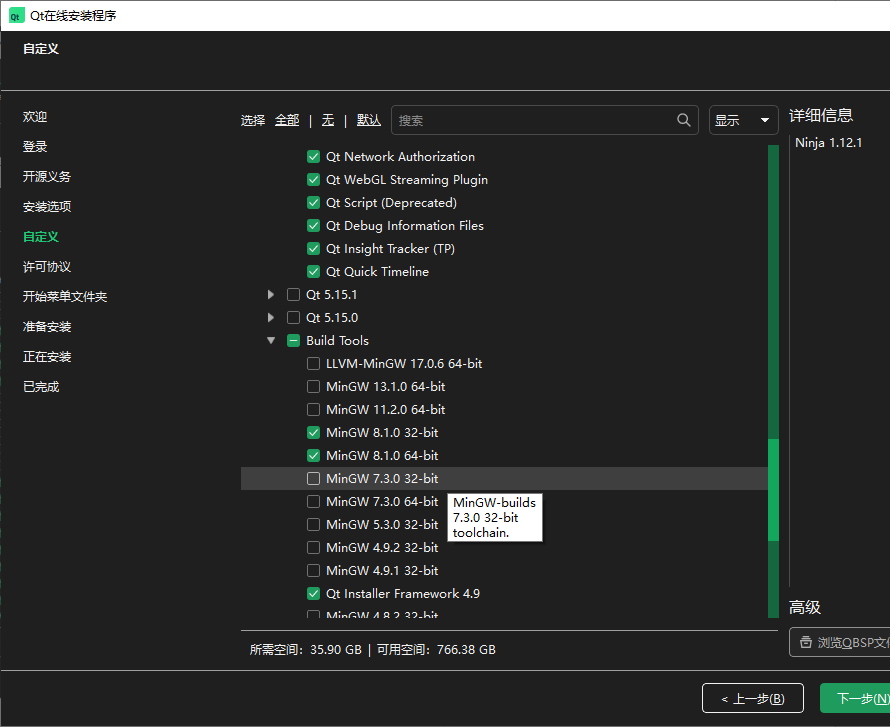Check MinGW 4.9.1 32-bit

(x=313, y=570)
